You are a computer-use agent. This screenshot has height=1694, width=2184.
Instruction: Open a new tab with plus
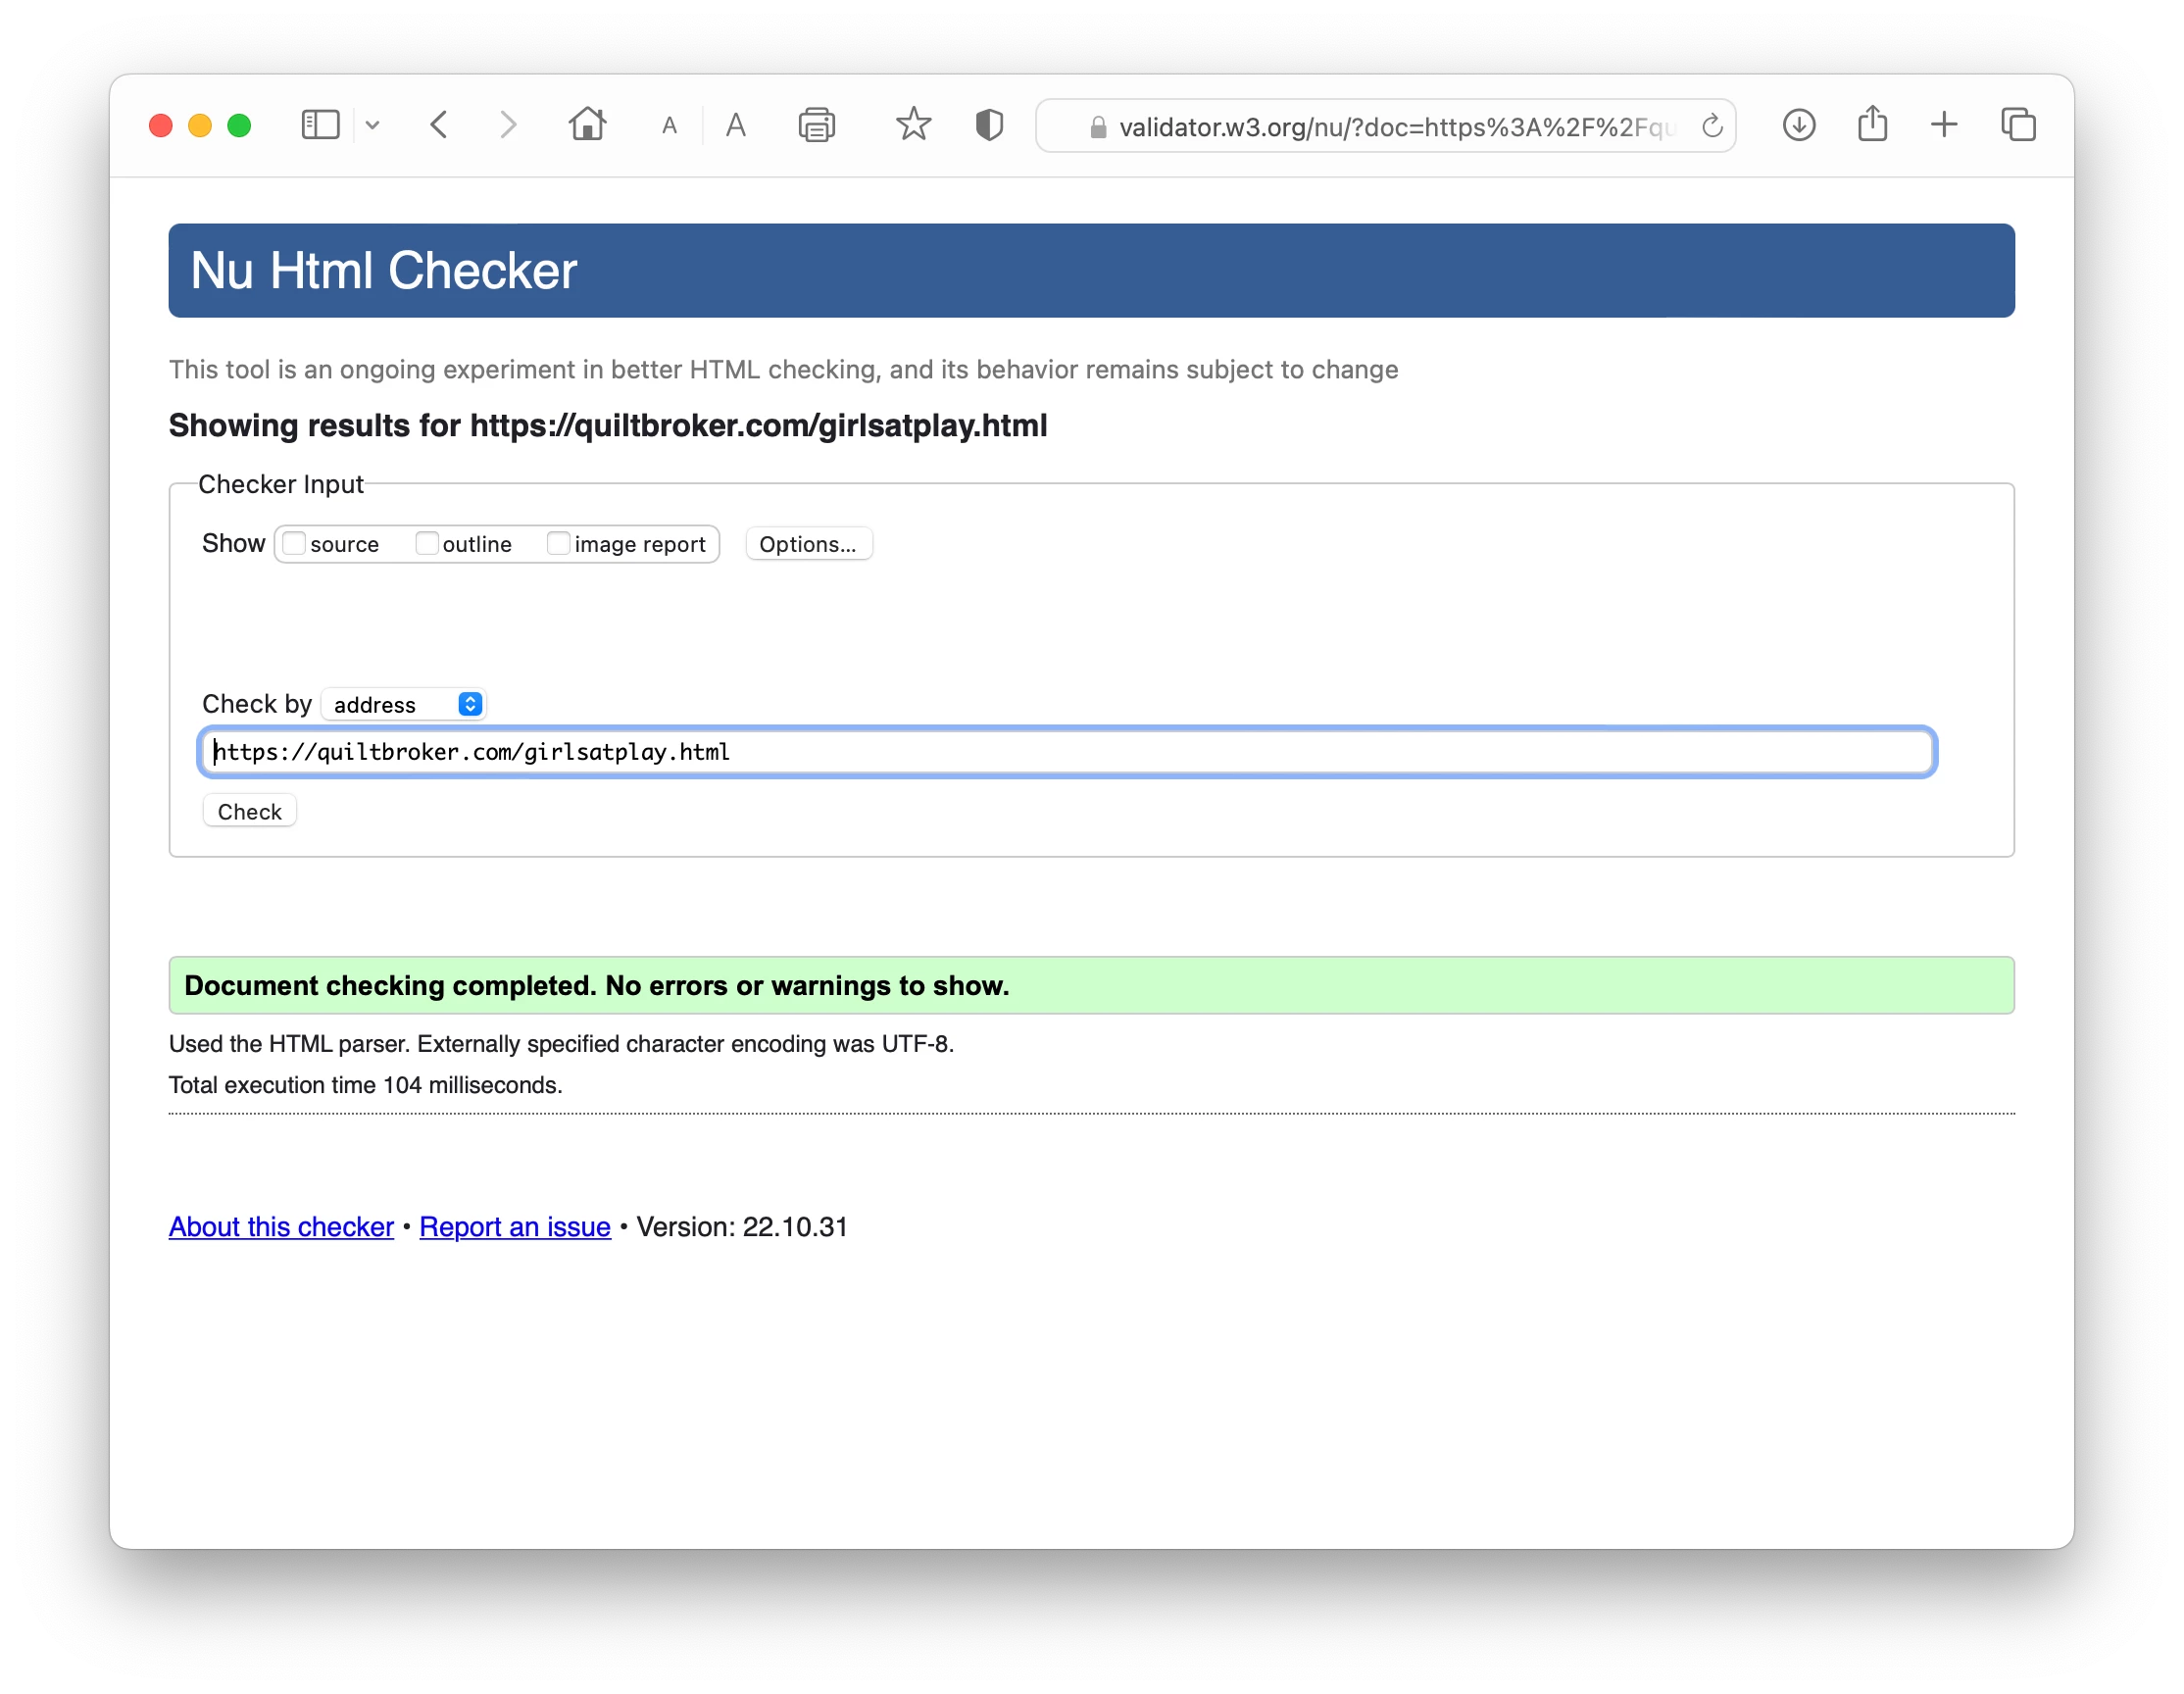click(1943, 125)
